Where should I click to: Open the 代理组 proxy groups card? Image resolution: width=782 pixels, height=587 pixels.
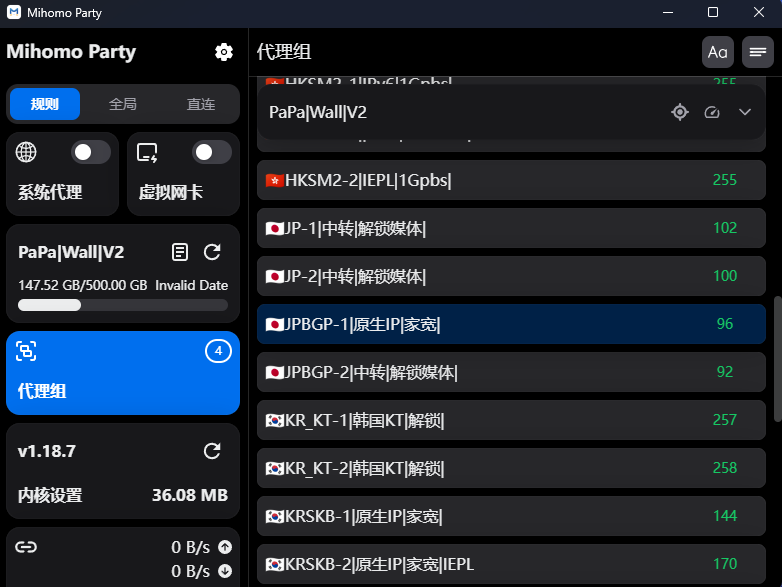tap(123, 373)
